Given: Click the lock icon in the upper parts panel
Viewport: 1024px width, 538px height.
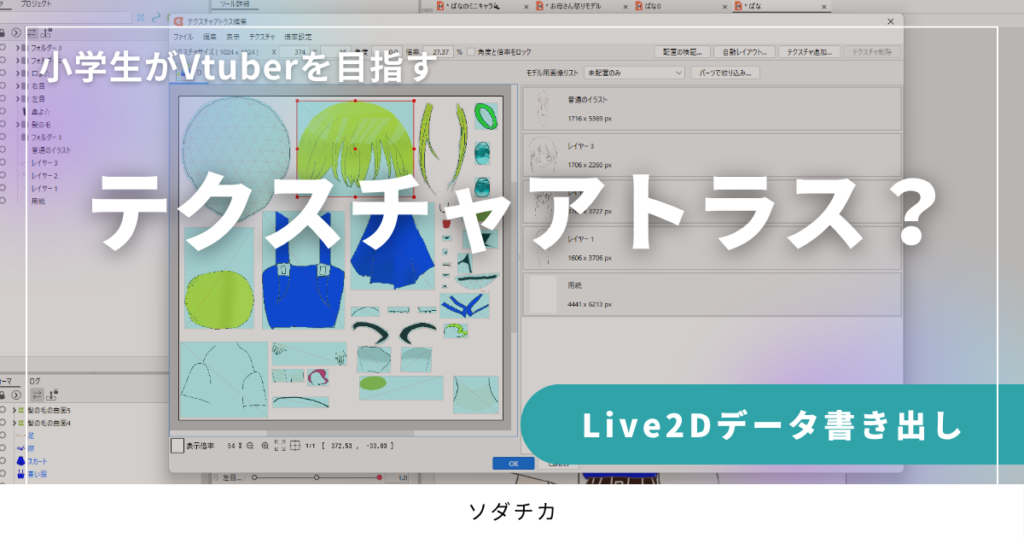Looking at the screenshot, I should point(3,33).
